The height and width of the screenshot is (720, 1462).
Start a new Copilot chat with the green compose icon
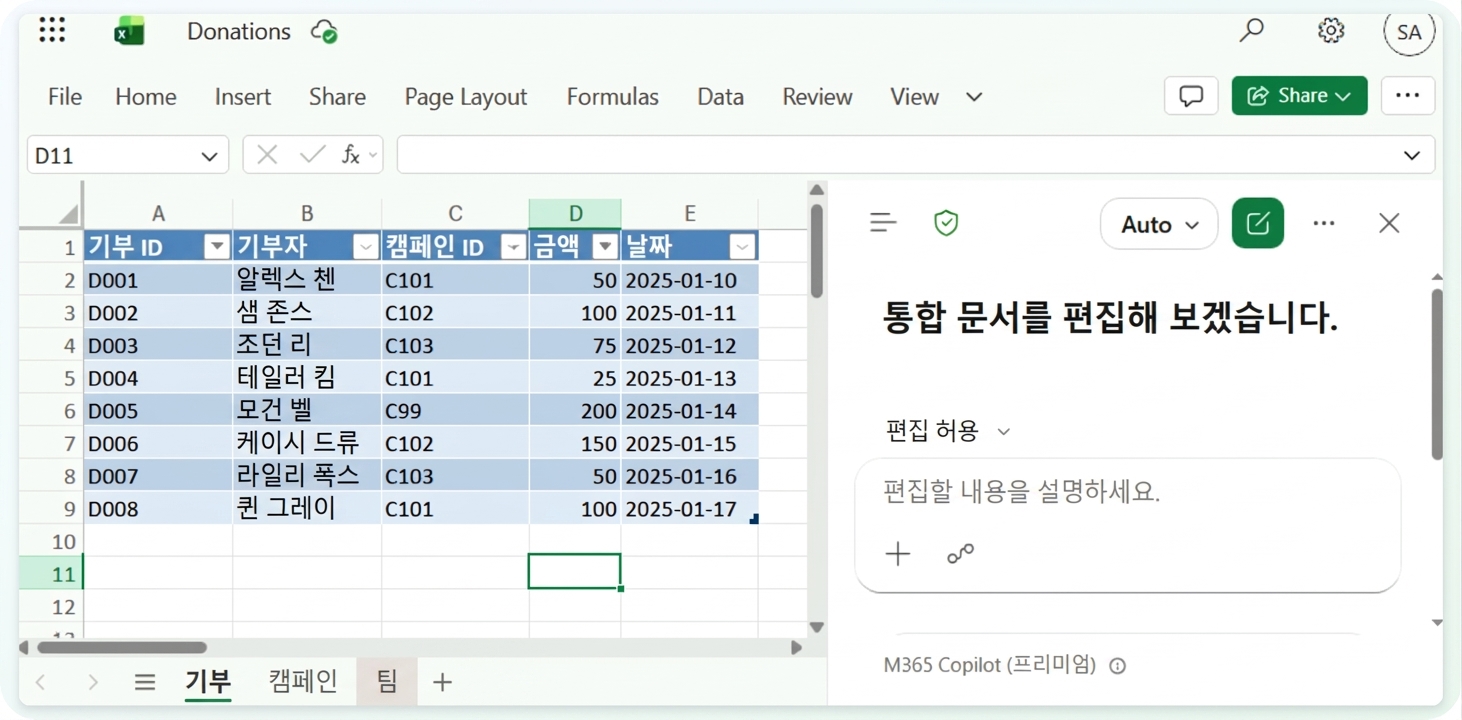coord(1258,223)
